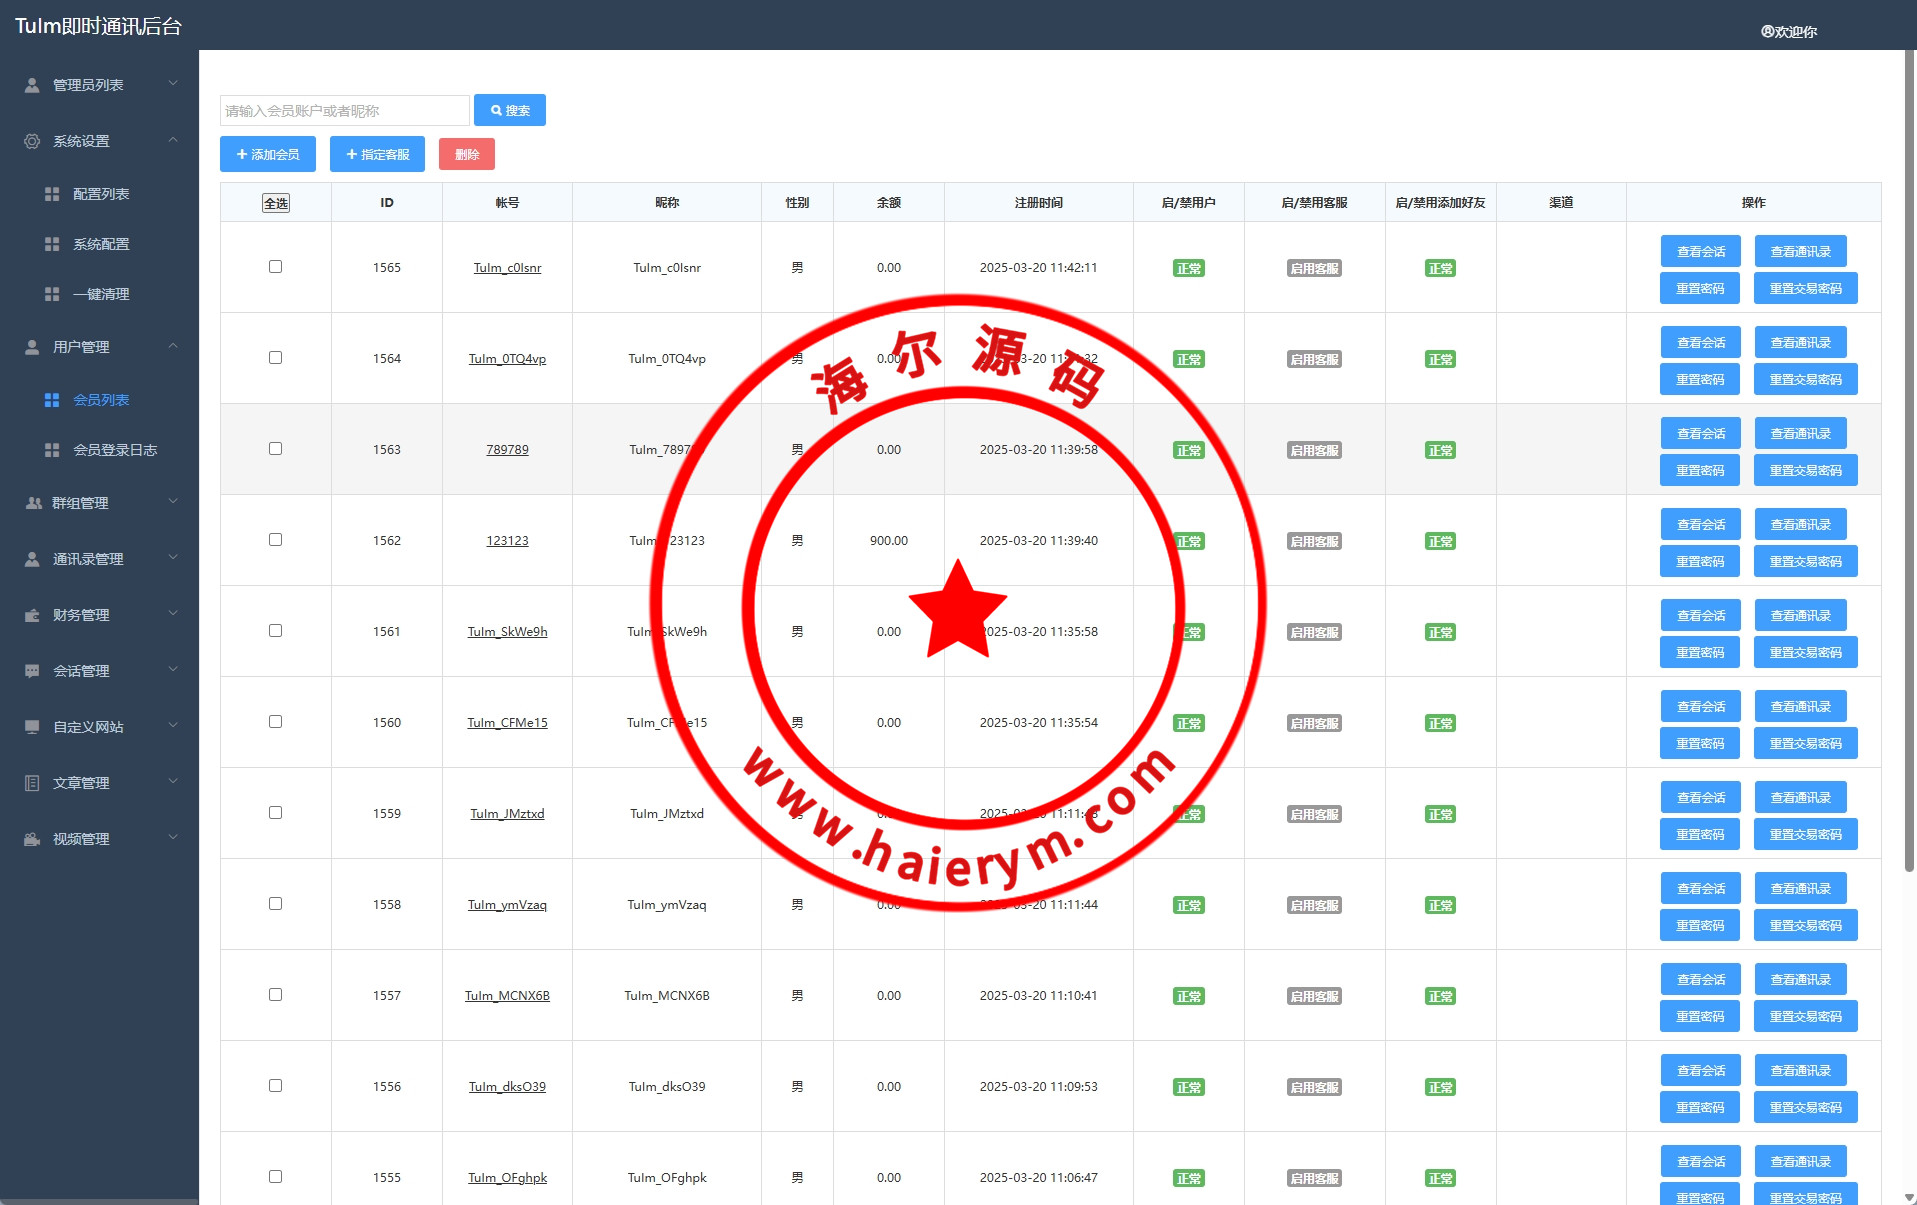Image resolution: width=1917 pixels, height=1205 pixels.
Task: Click the finance management wallet icon
Action: [32, 615]
